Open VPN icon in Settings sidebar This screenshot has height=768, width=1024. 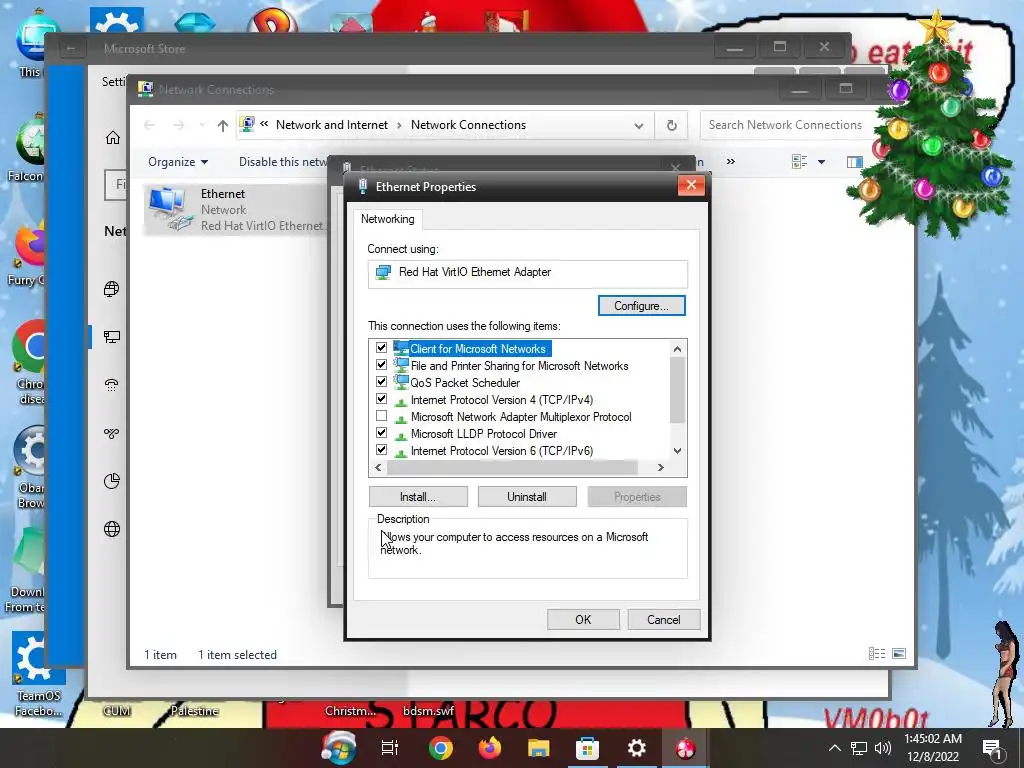point(112,433)
